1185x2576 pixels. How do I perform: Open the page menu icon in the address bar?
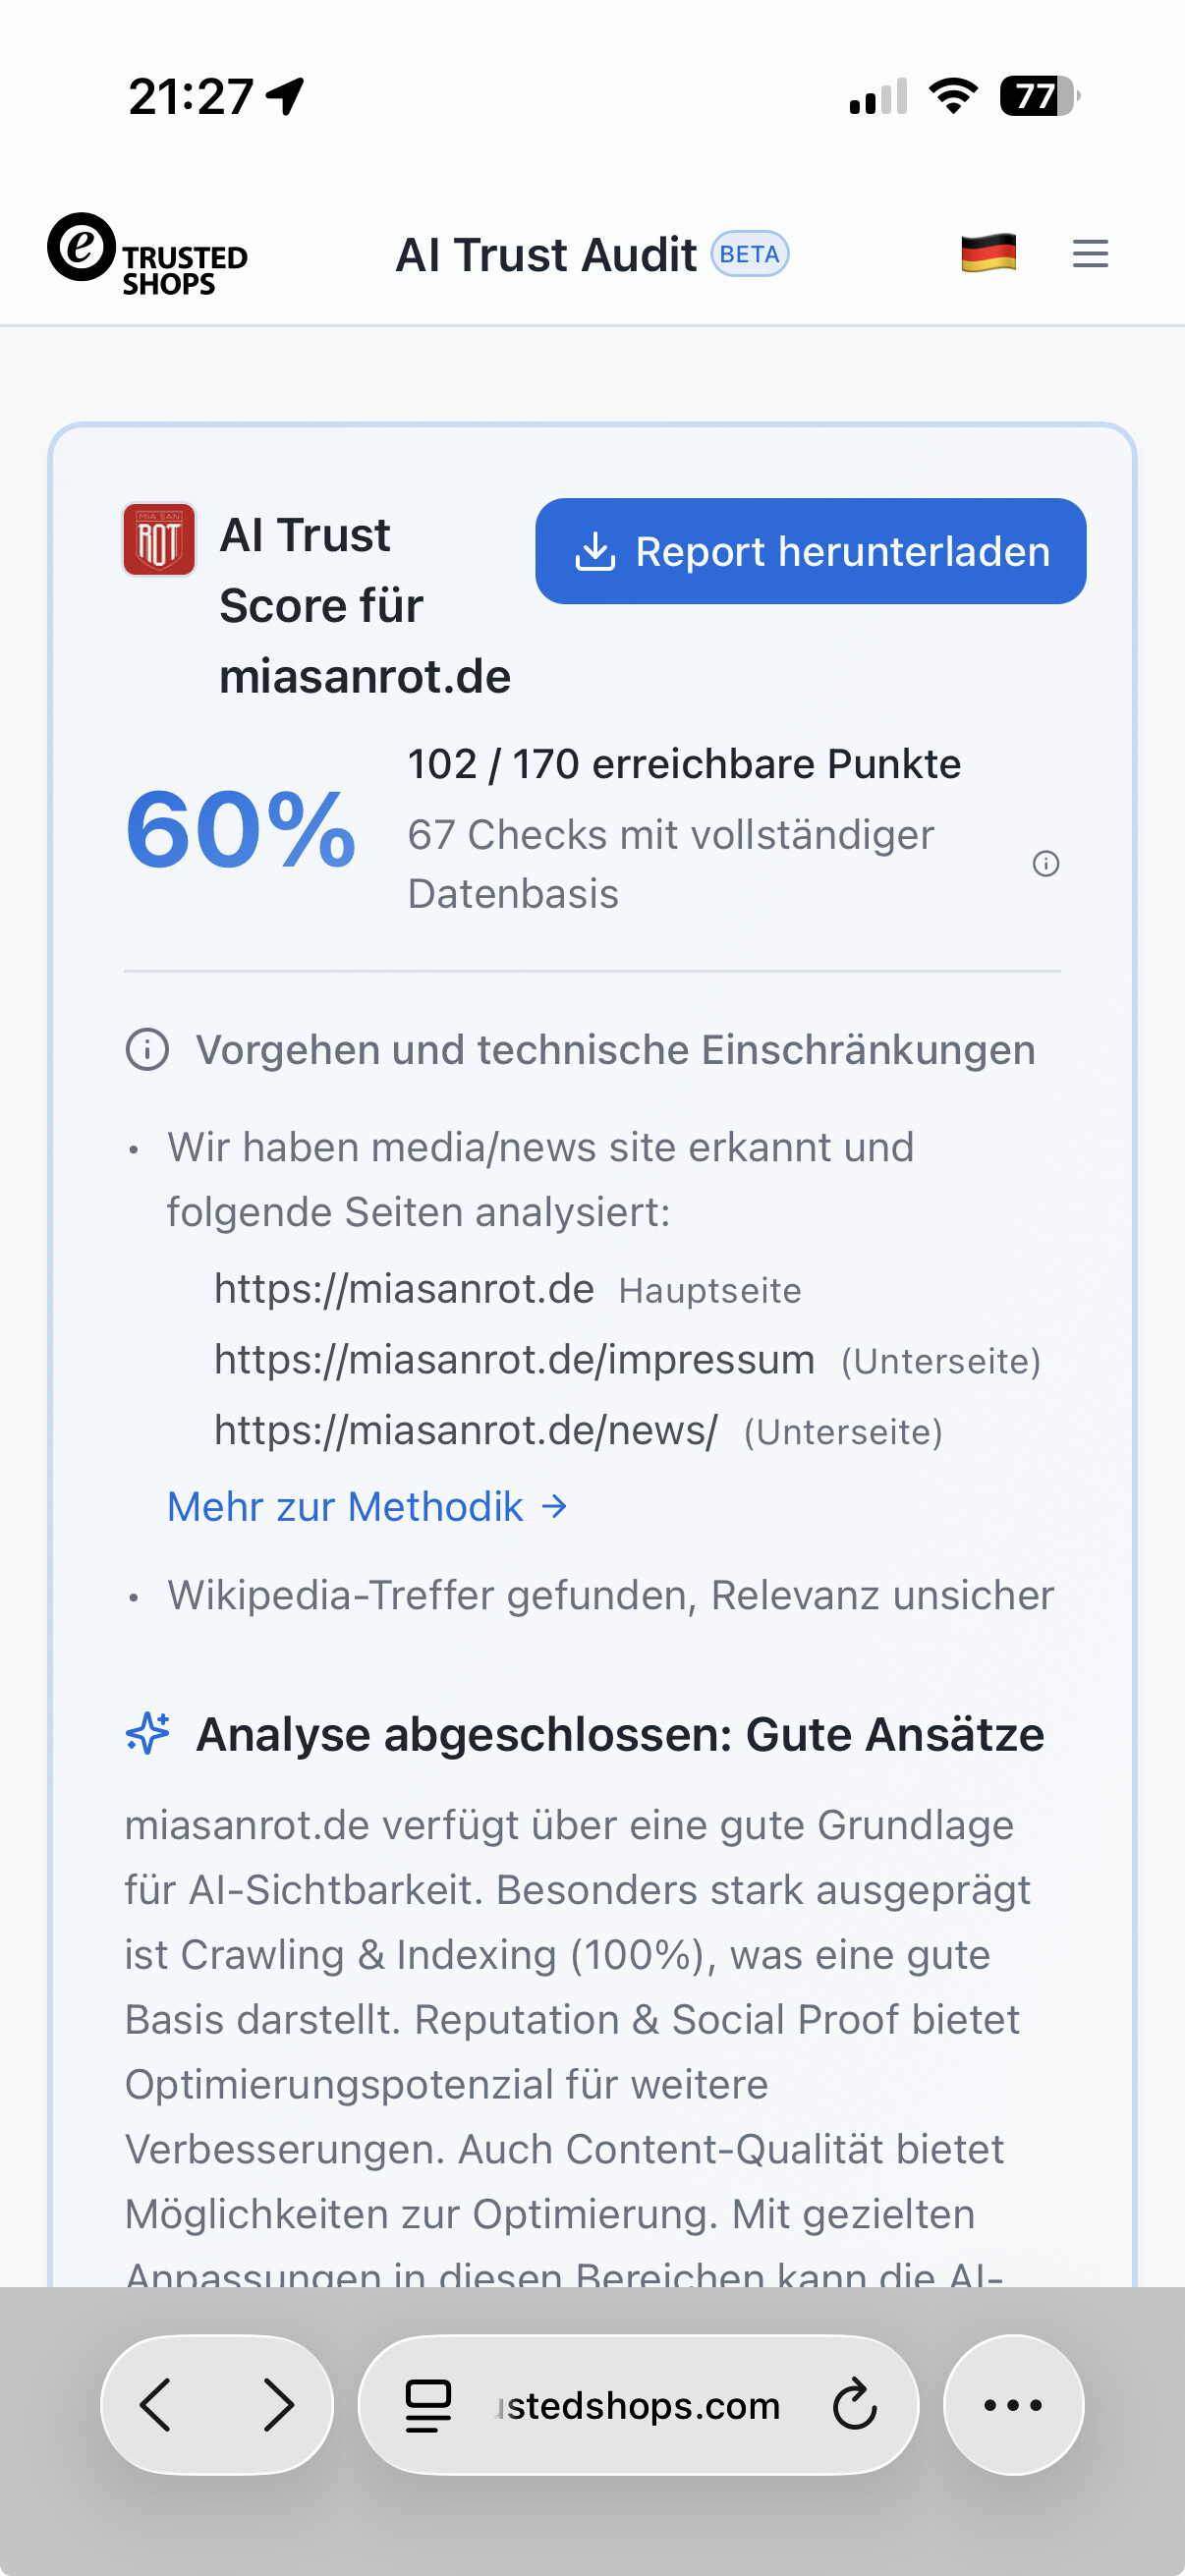pos(428,2405)
